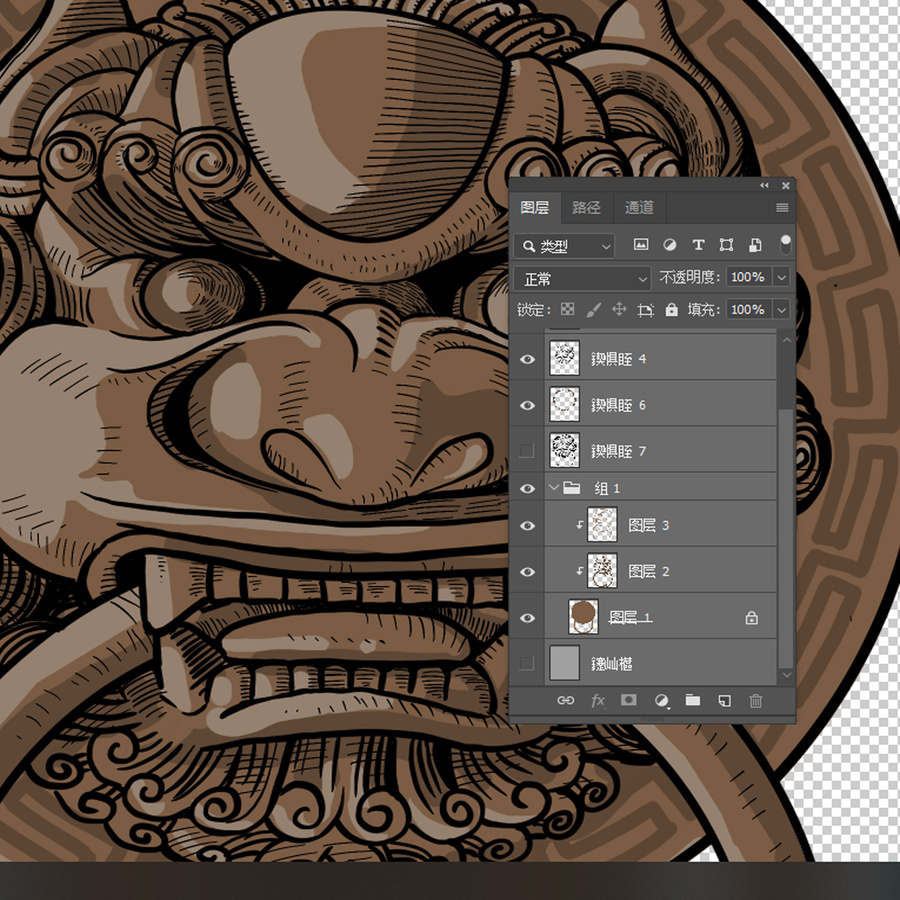Switch to the 通道 tab
Screen dimensions: 900x900
(639, 208)
